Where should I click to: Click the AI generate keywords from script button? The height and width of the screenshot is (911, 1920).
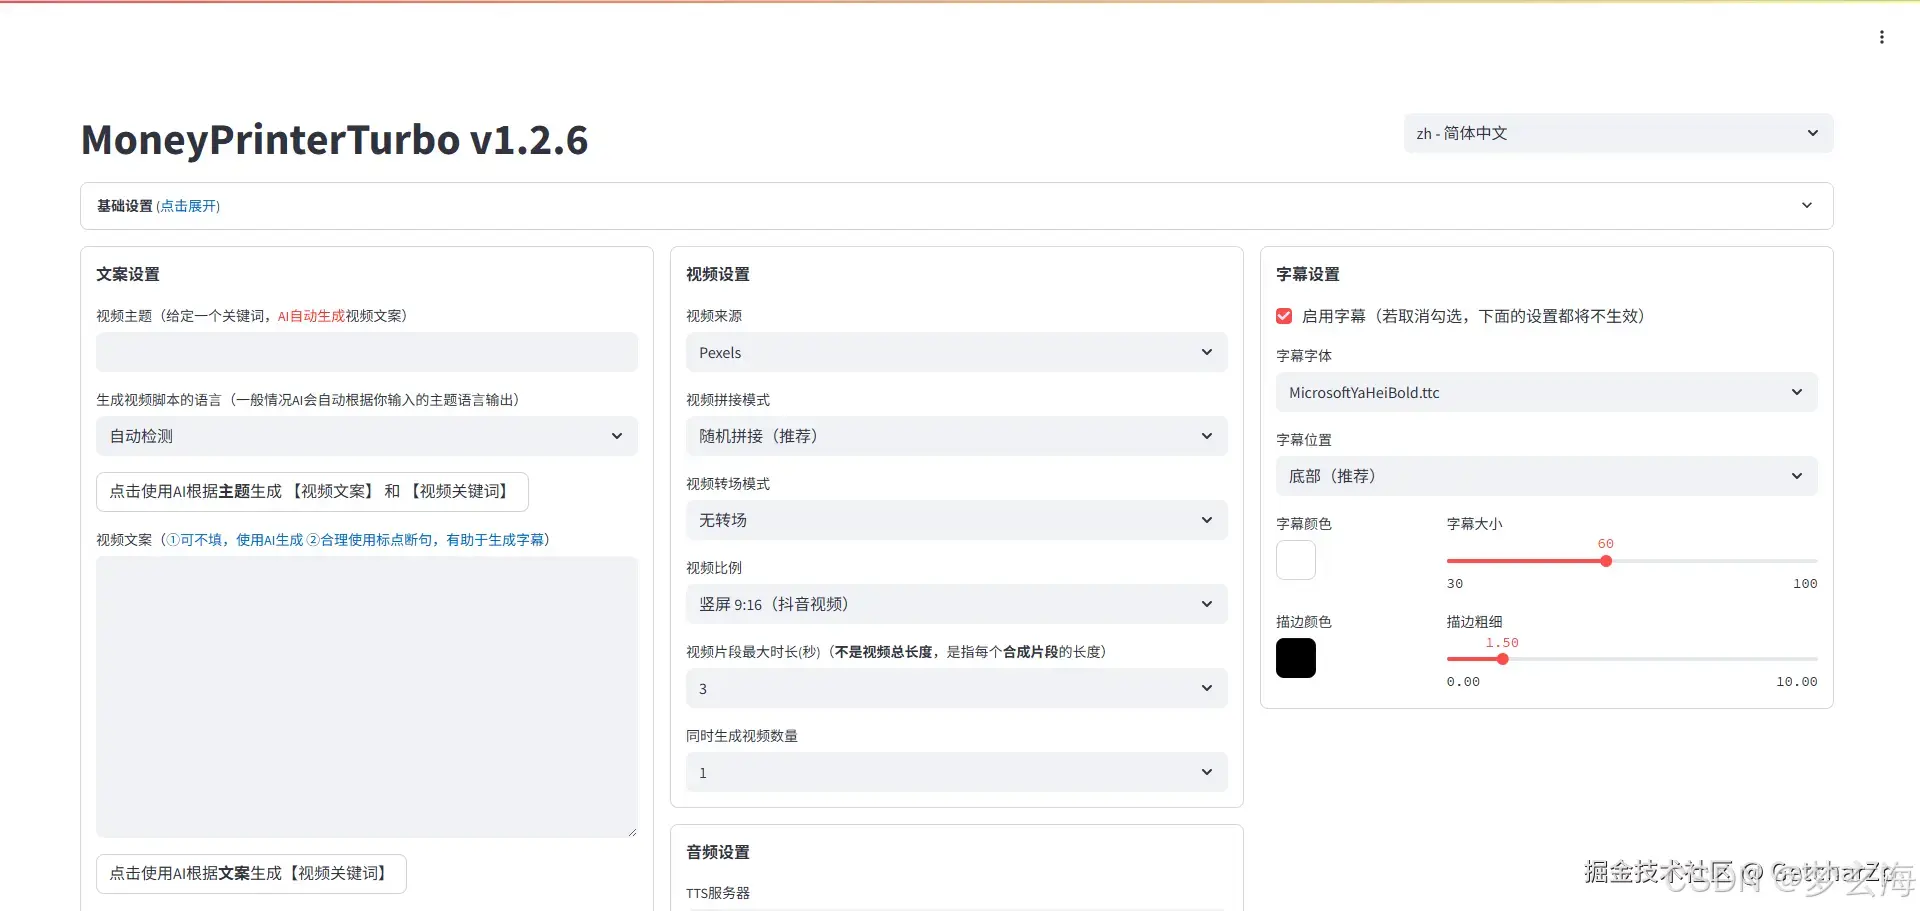(x=250, y=873)
